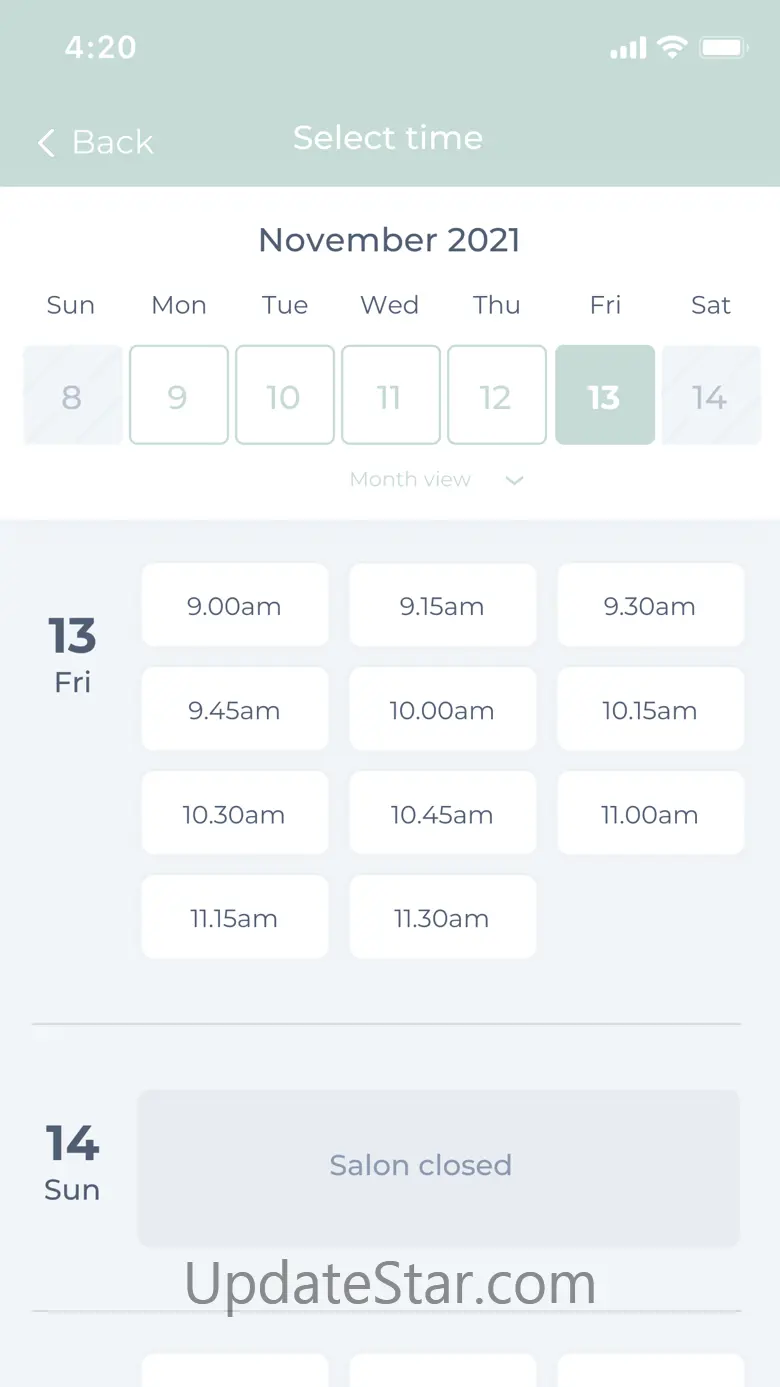Viewport: 780px width, 1387px height.
Task: Open the Month view calendar label
Action: pos(410,480)
